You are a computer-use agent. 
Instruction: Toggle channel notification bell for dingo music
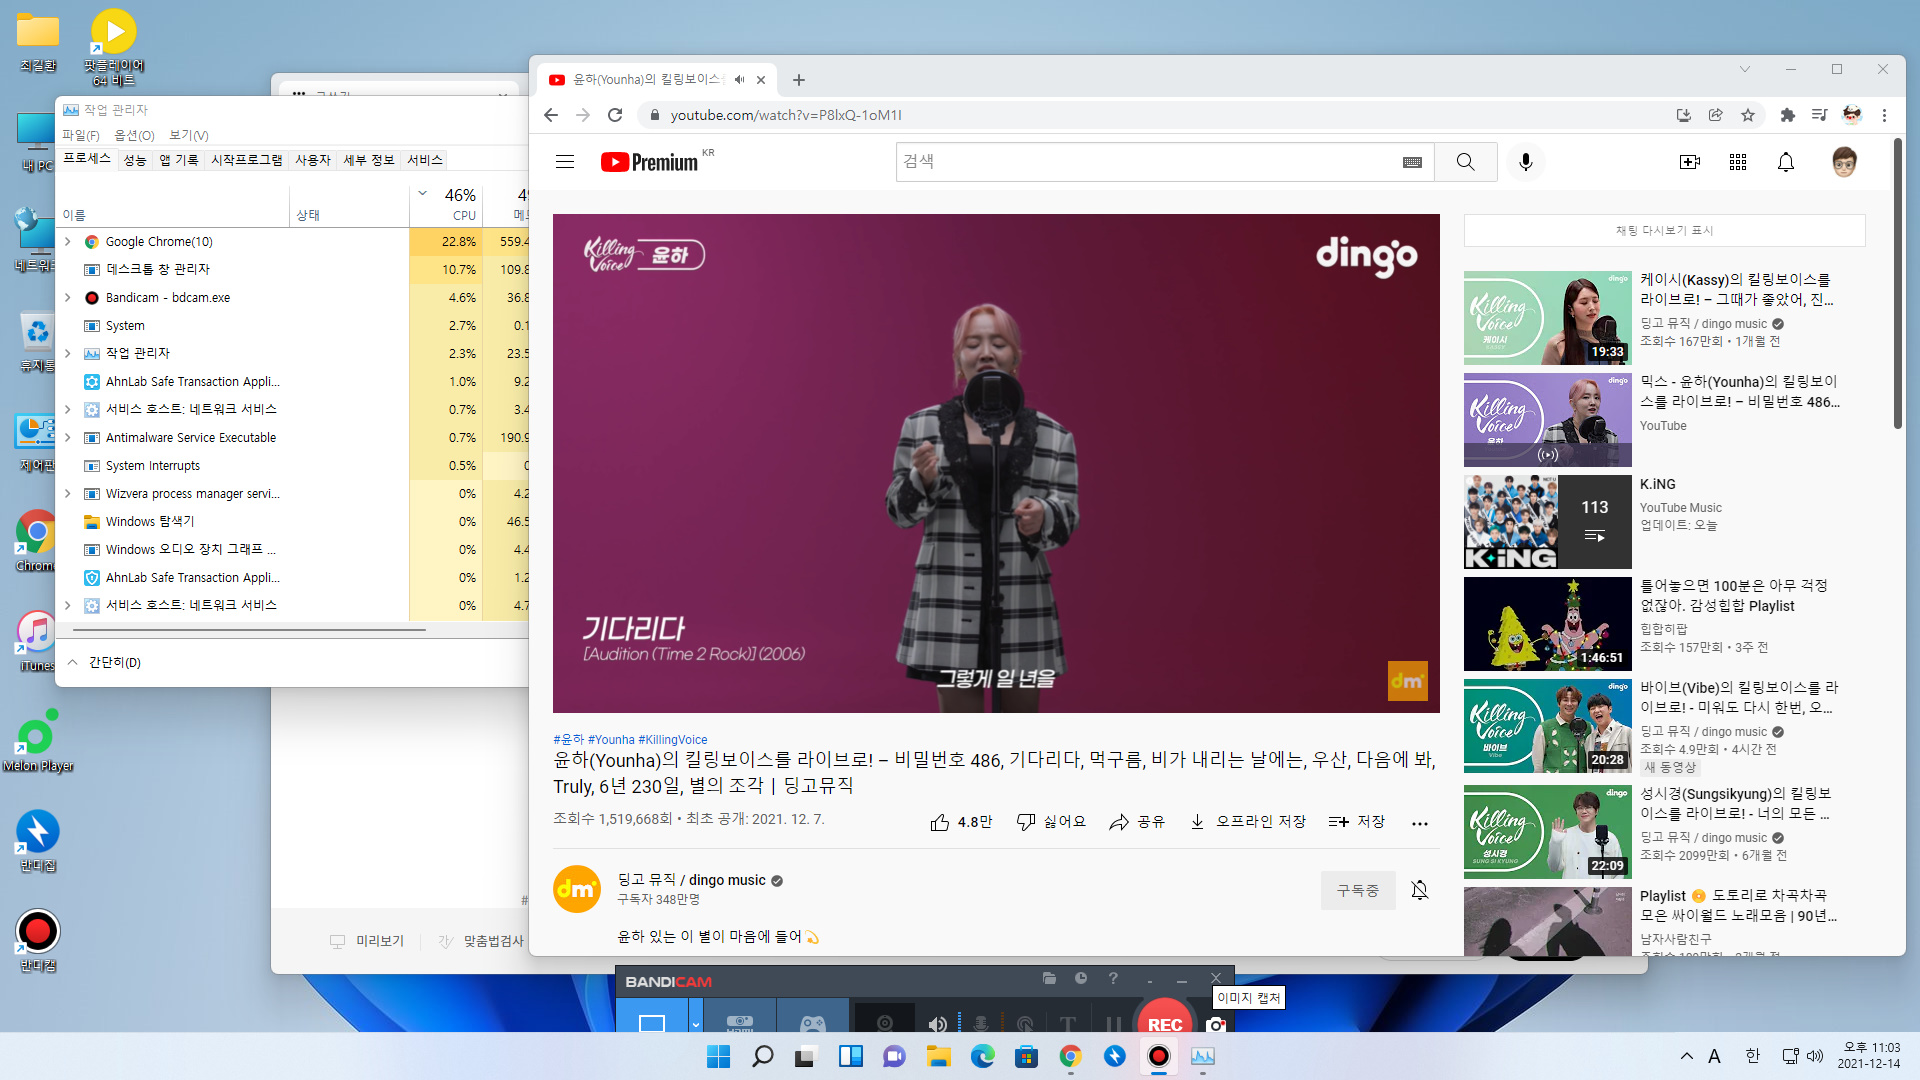tap(1419, 890)
